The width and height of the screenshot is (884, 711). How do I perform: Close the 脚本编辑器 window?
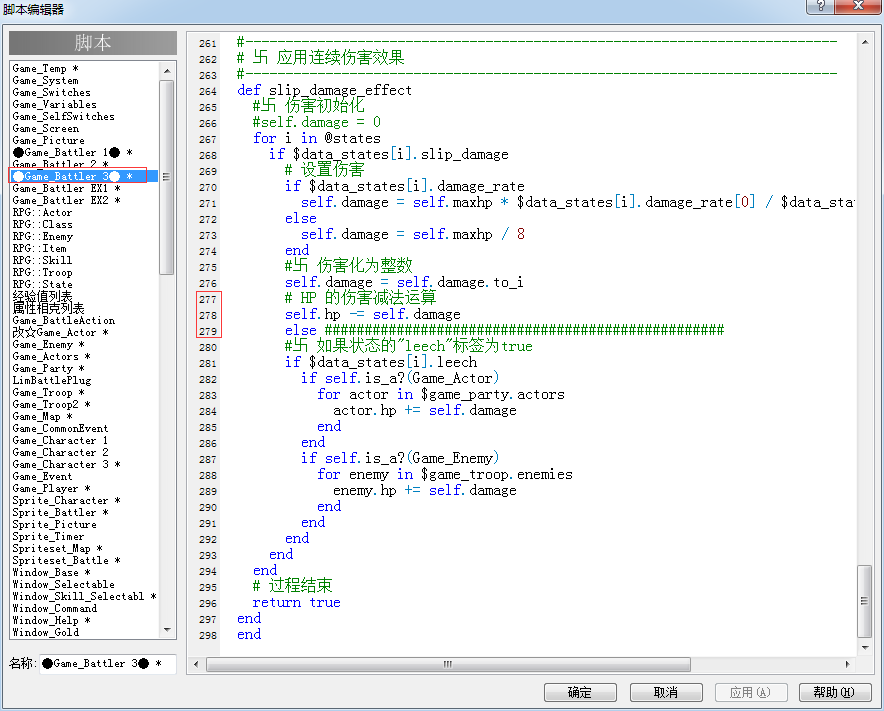click(858, 6)
